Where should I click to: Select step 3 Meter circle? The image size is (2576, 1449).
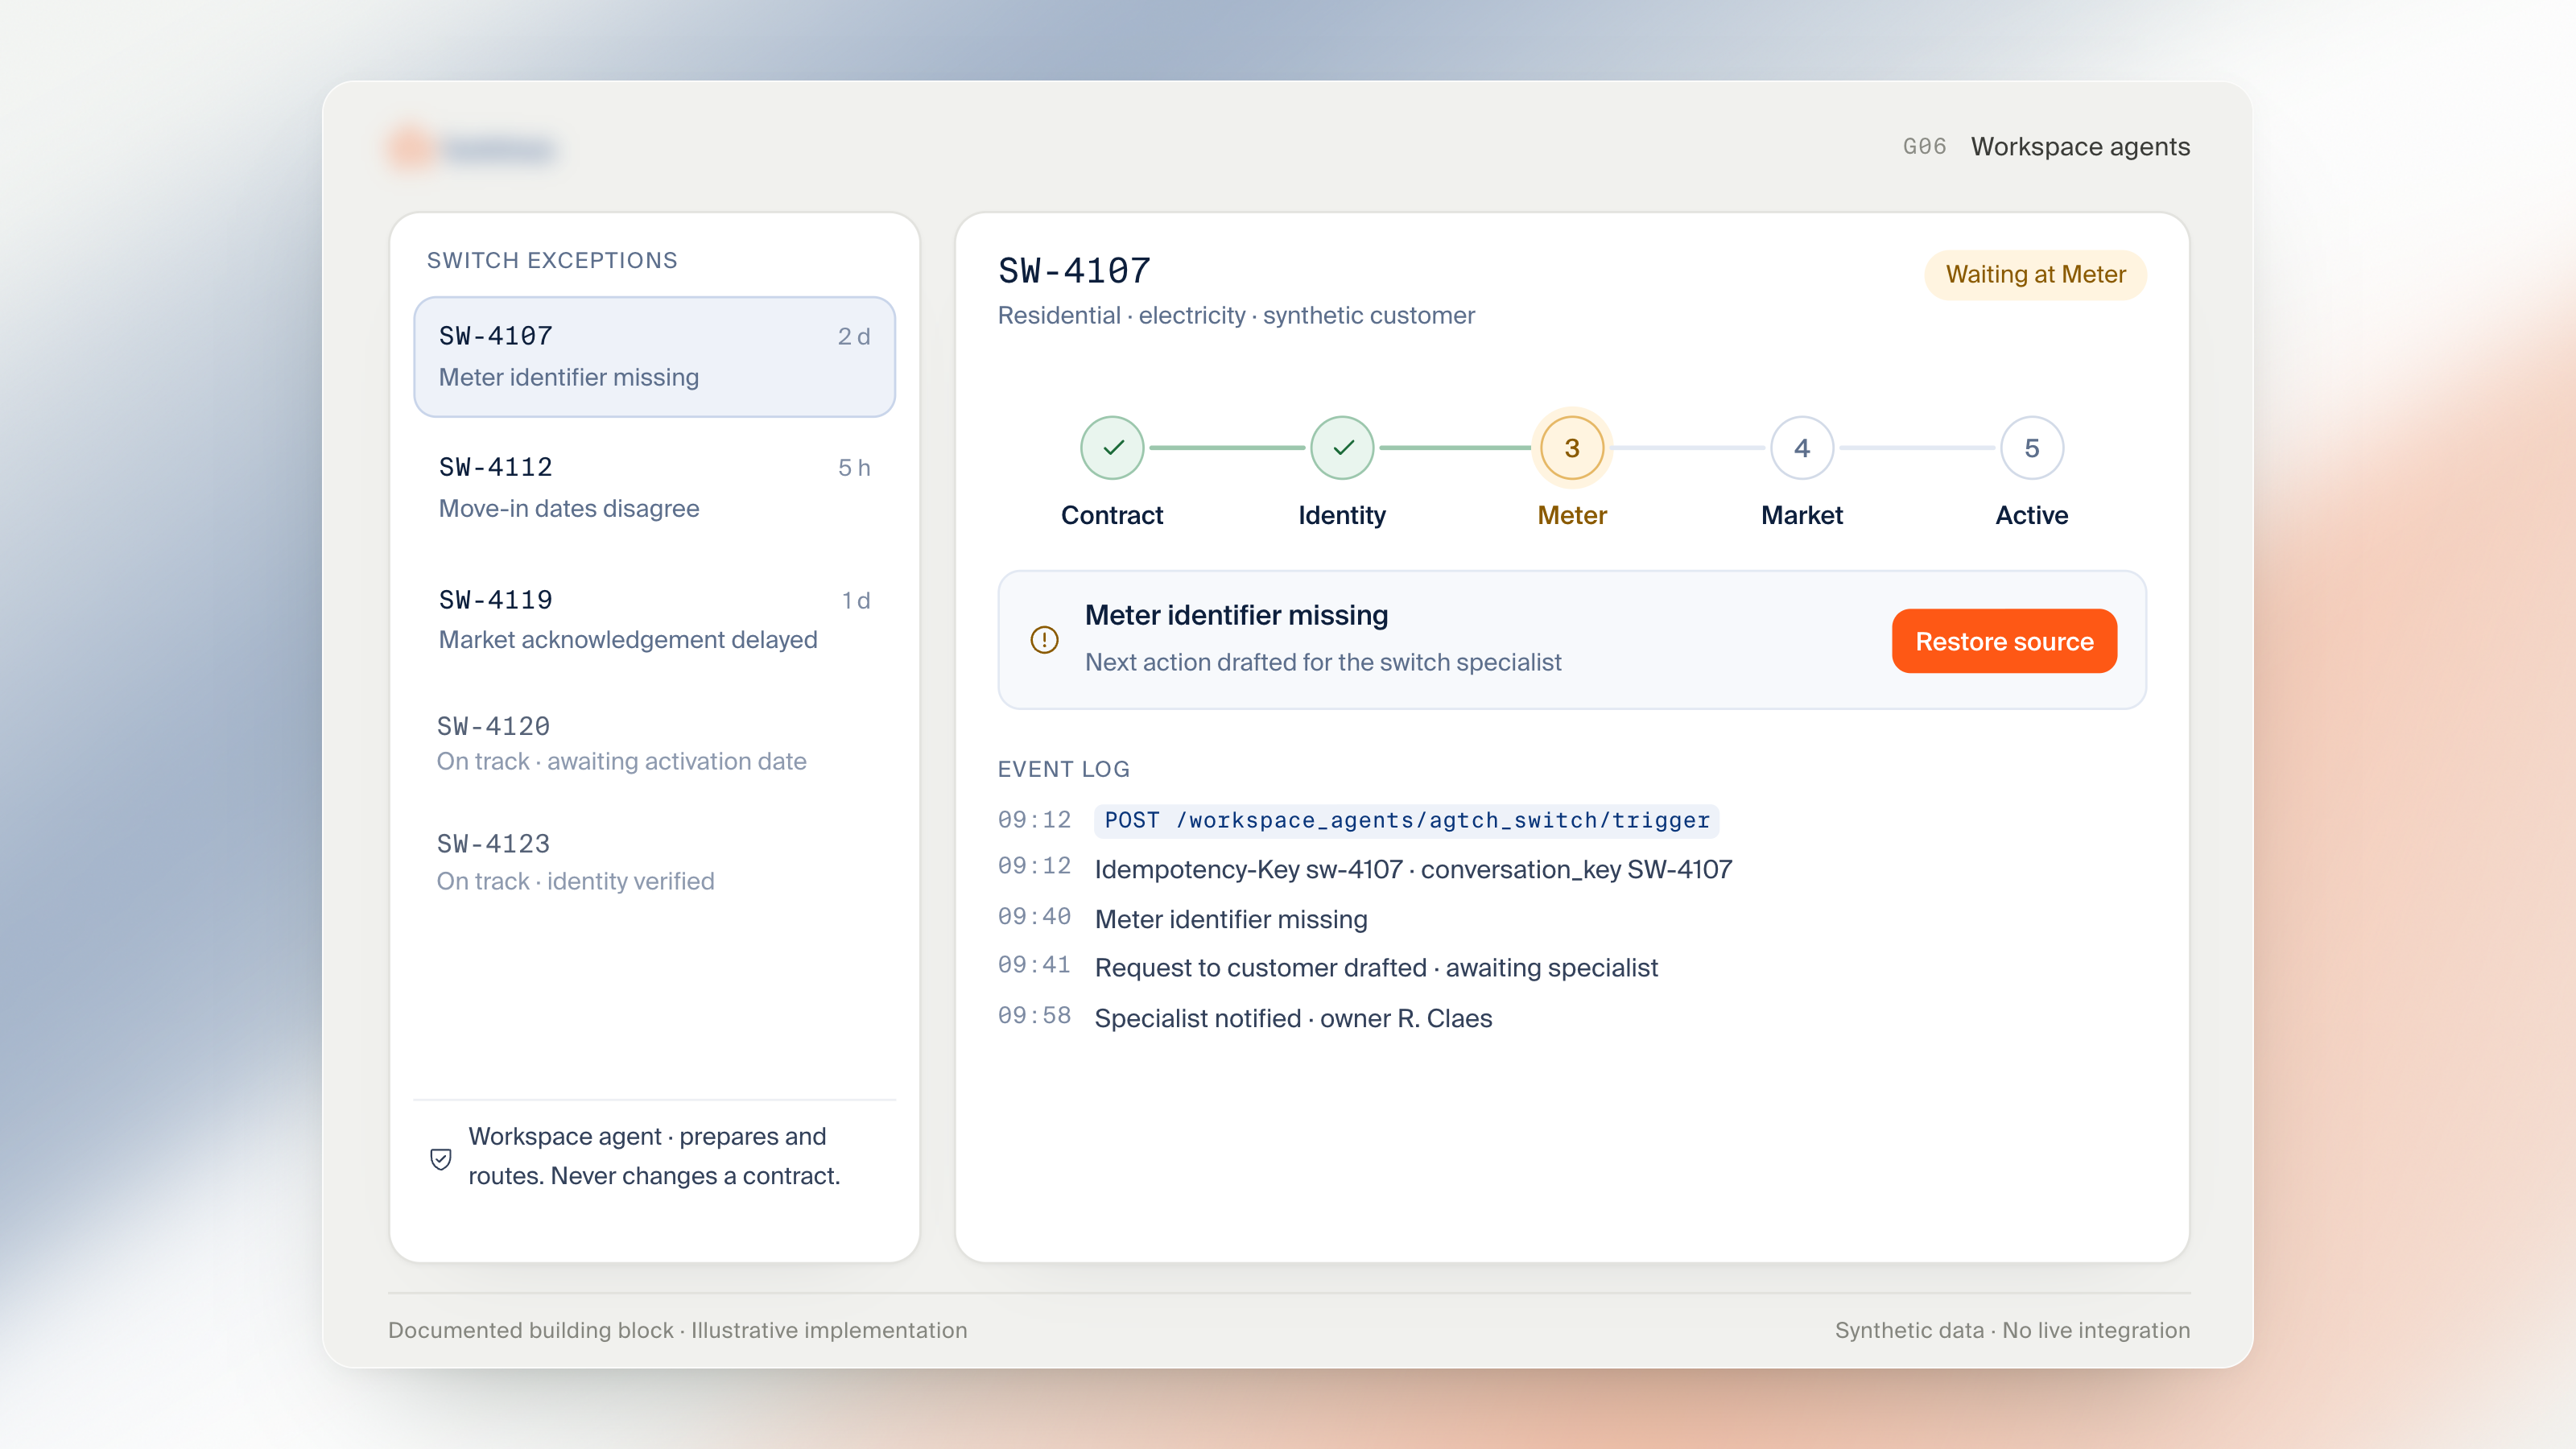(x=1572, y=448)
